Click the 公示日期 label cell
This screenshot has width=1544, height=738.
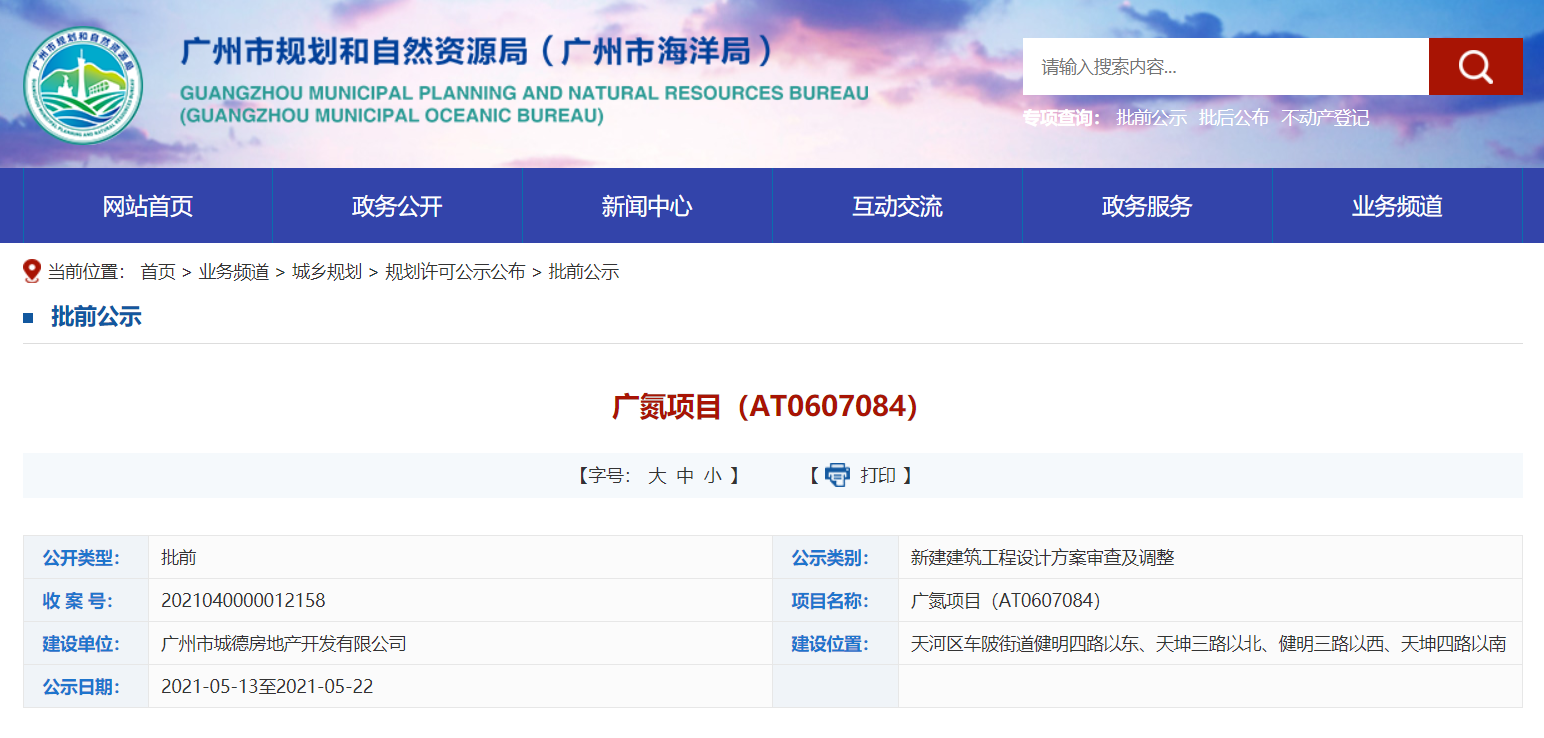86,687
